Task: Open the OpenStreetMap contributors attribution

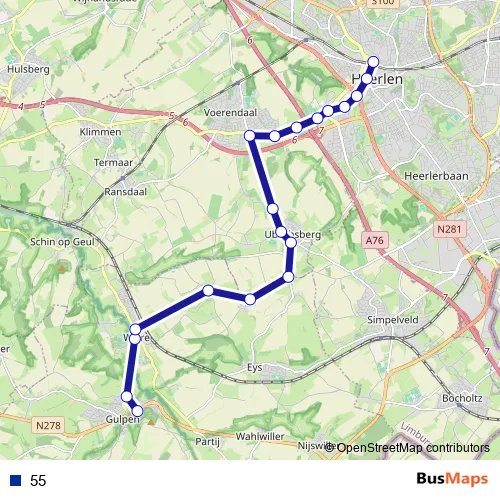Action: [x=408, y=447]
